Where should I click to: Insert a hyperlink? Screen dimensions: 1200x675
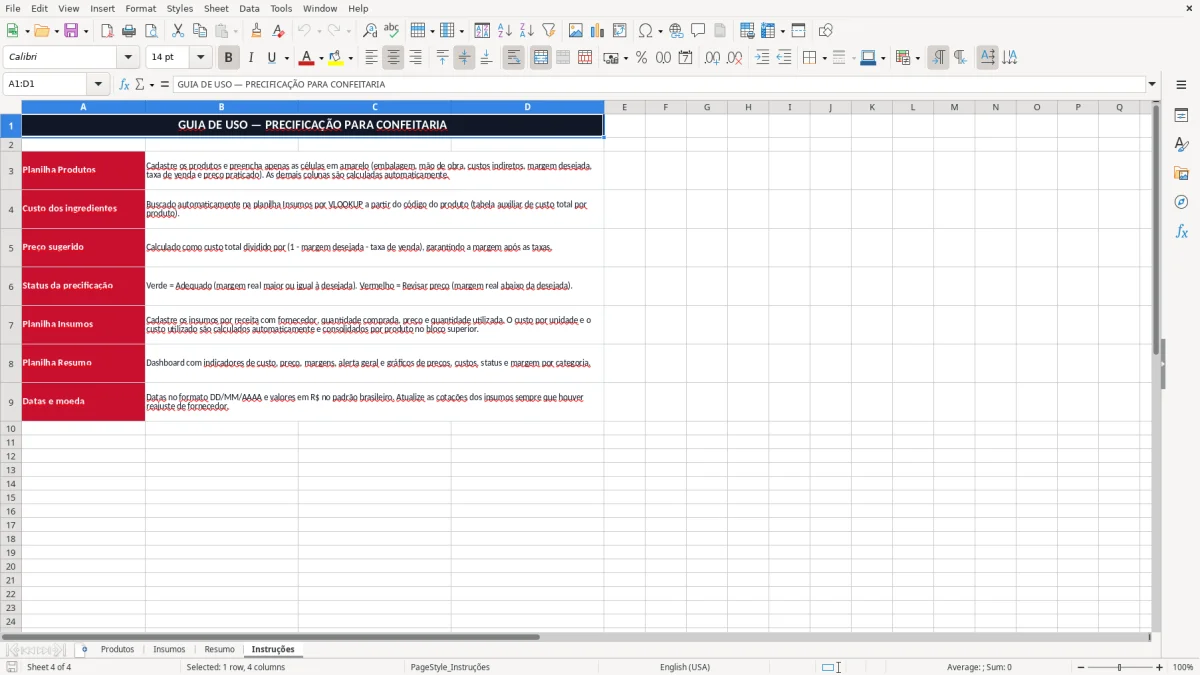[677, 31]
